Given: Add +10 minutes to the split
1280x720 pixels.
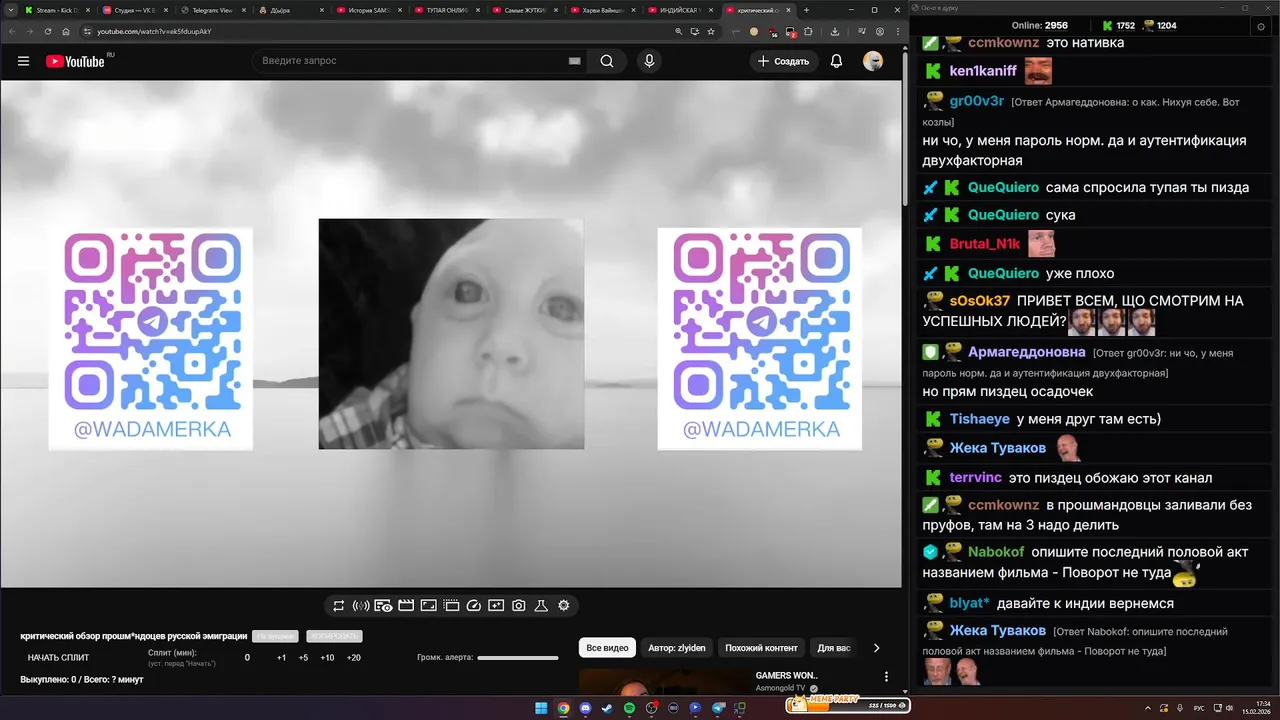Looking at the screenshot, I should pyautogui.click(x=327, y=658).
